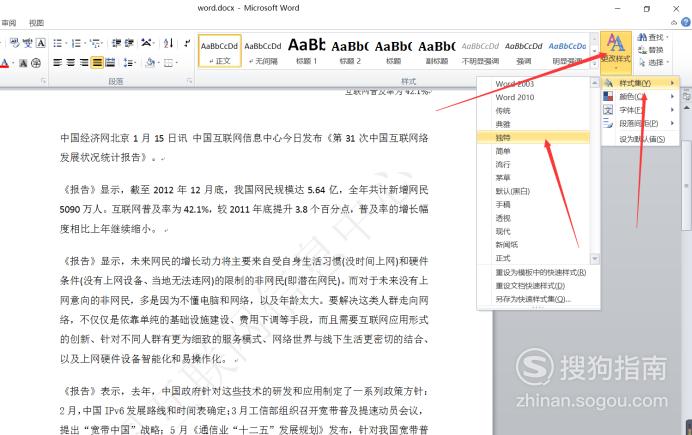The width and height of the screenshot is (692, 435).
Task: Open the 视图 ribbon tab
Action: pos(36,23)
